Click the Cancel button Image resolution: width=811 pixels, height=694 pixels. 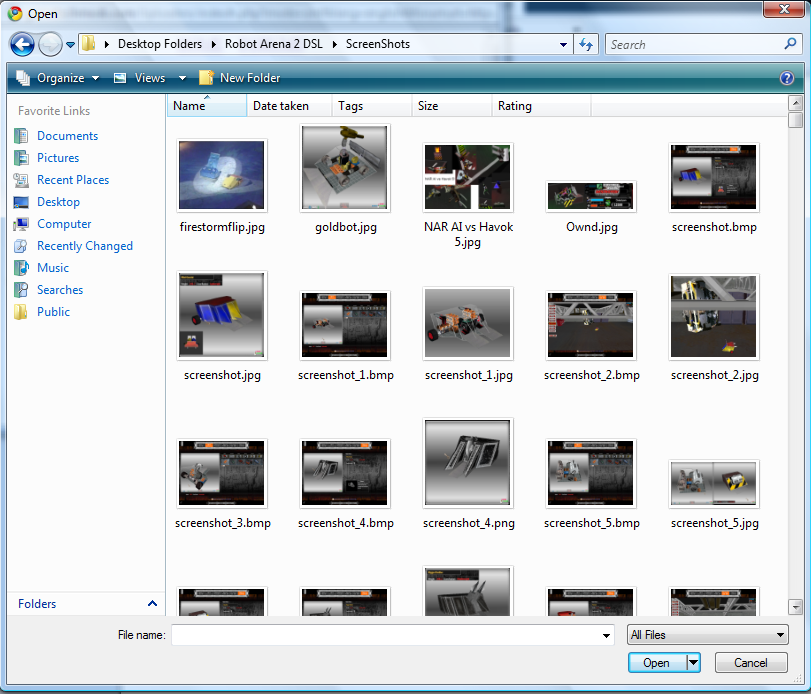point(751,663)
